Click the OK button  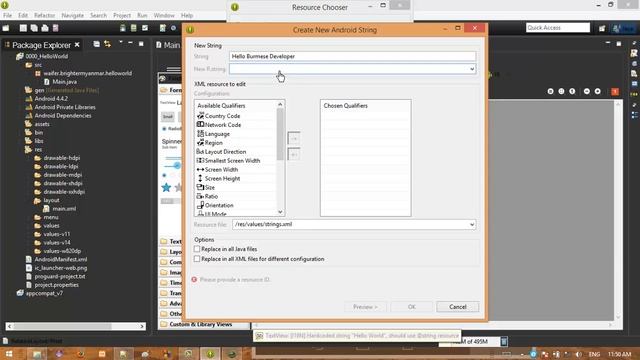411,307
